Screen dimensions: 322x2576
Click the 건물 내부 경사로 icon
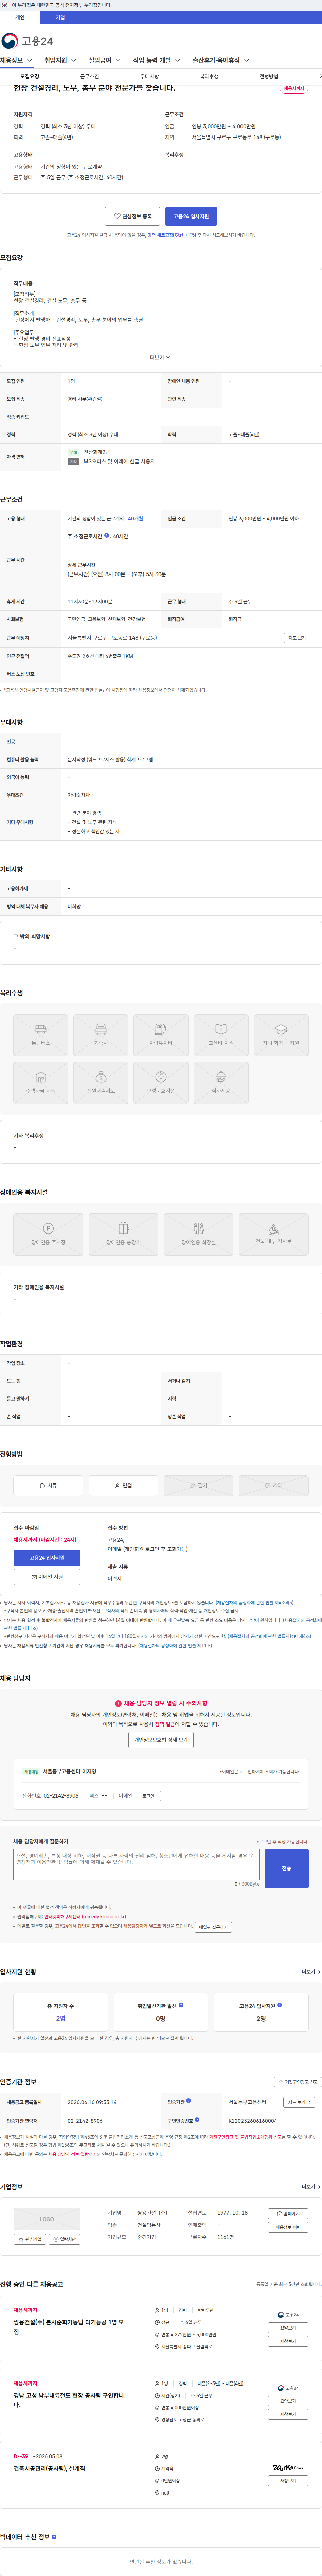point(273,1234)
